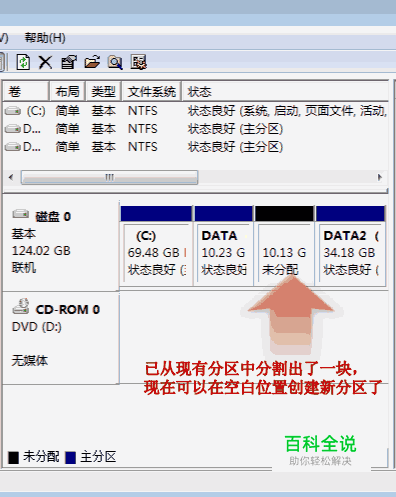Select the DATA2 34.18 GB partition block
Viewport: 396px width, 497px height.
351,246
